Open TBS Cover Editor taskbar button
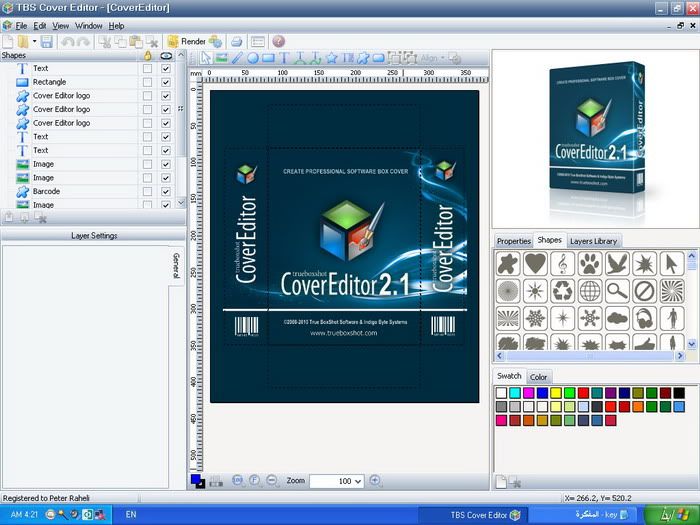The width and height of the screenshot is (700, 525). click(x=474, y=515)
